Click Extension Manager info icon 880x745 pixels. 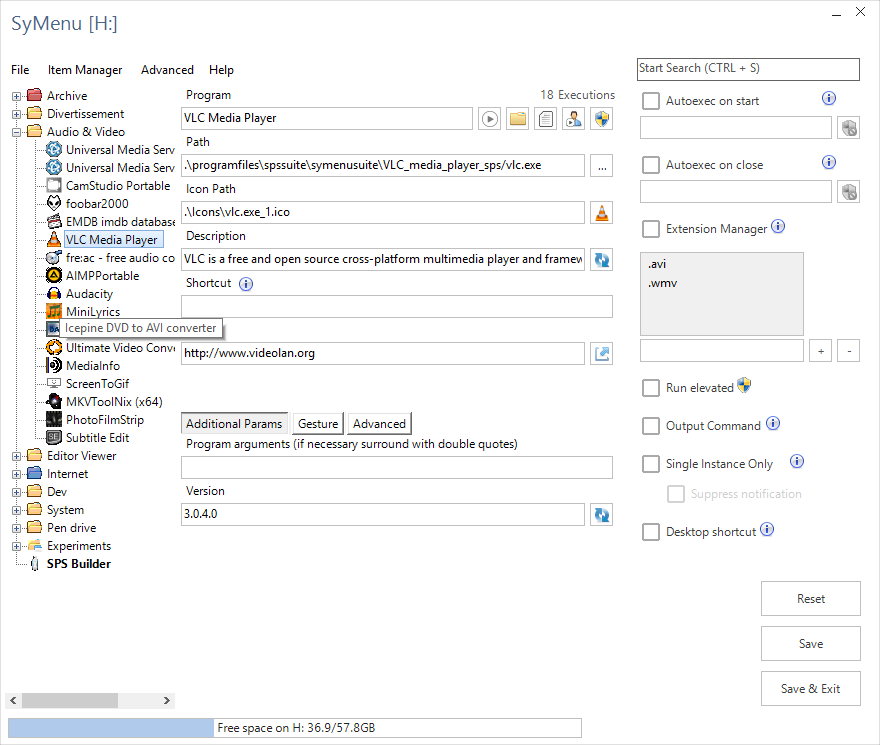click(778, 226)
